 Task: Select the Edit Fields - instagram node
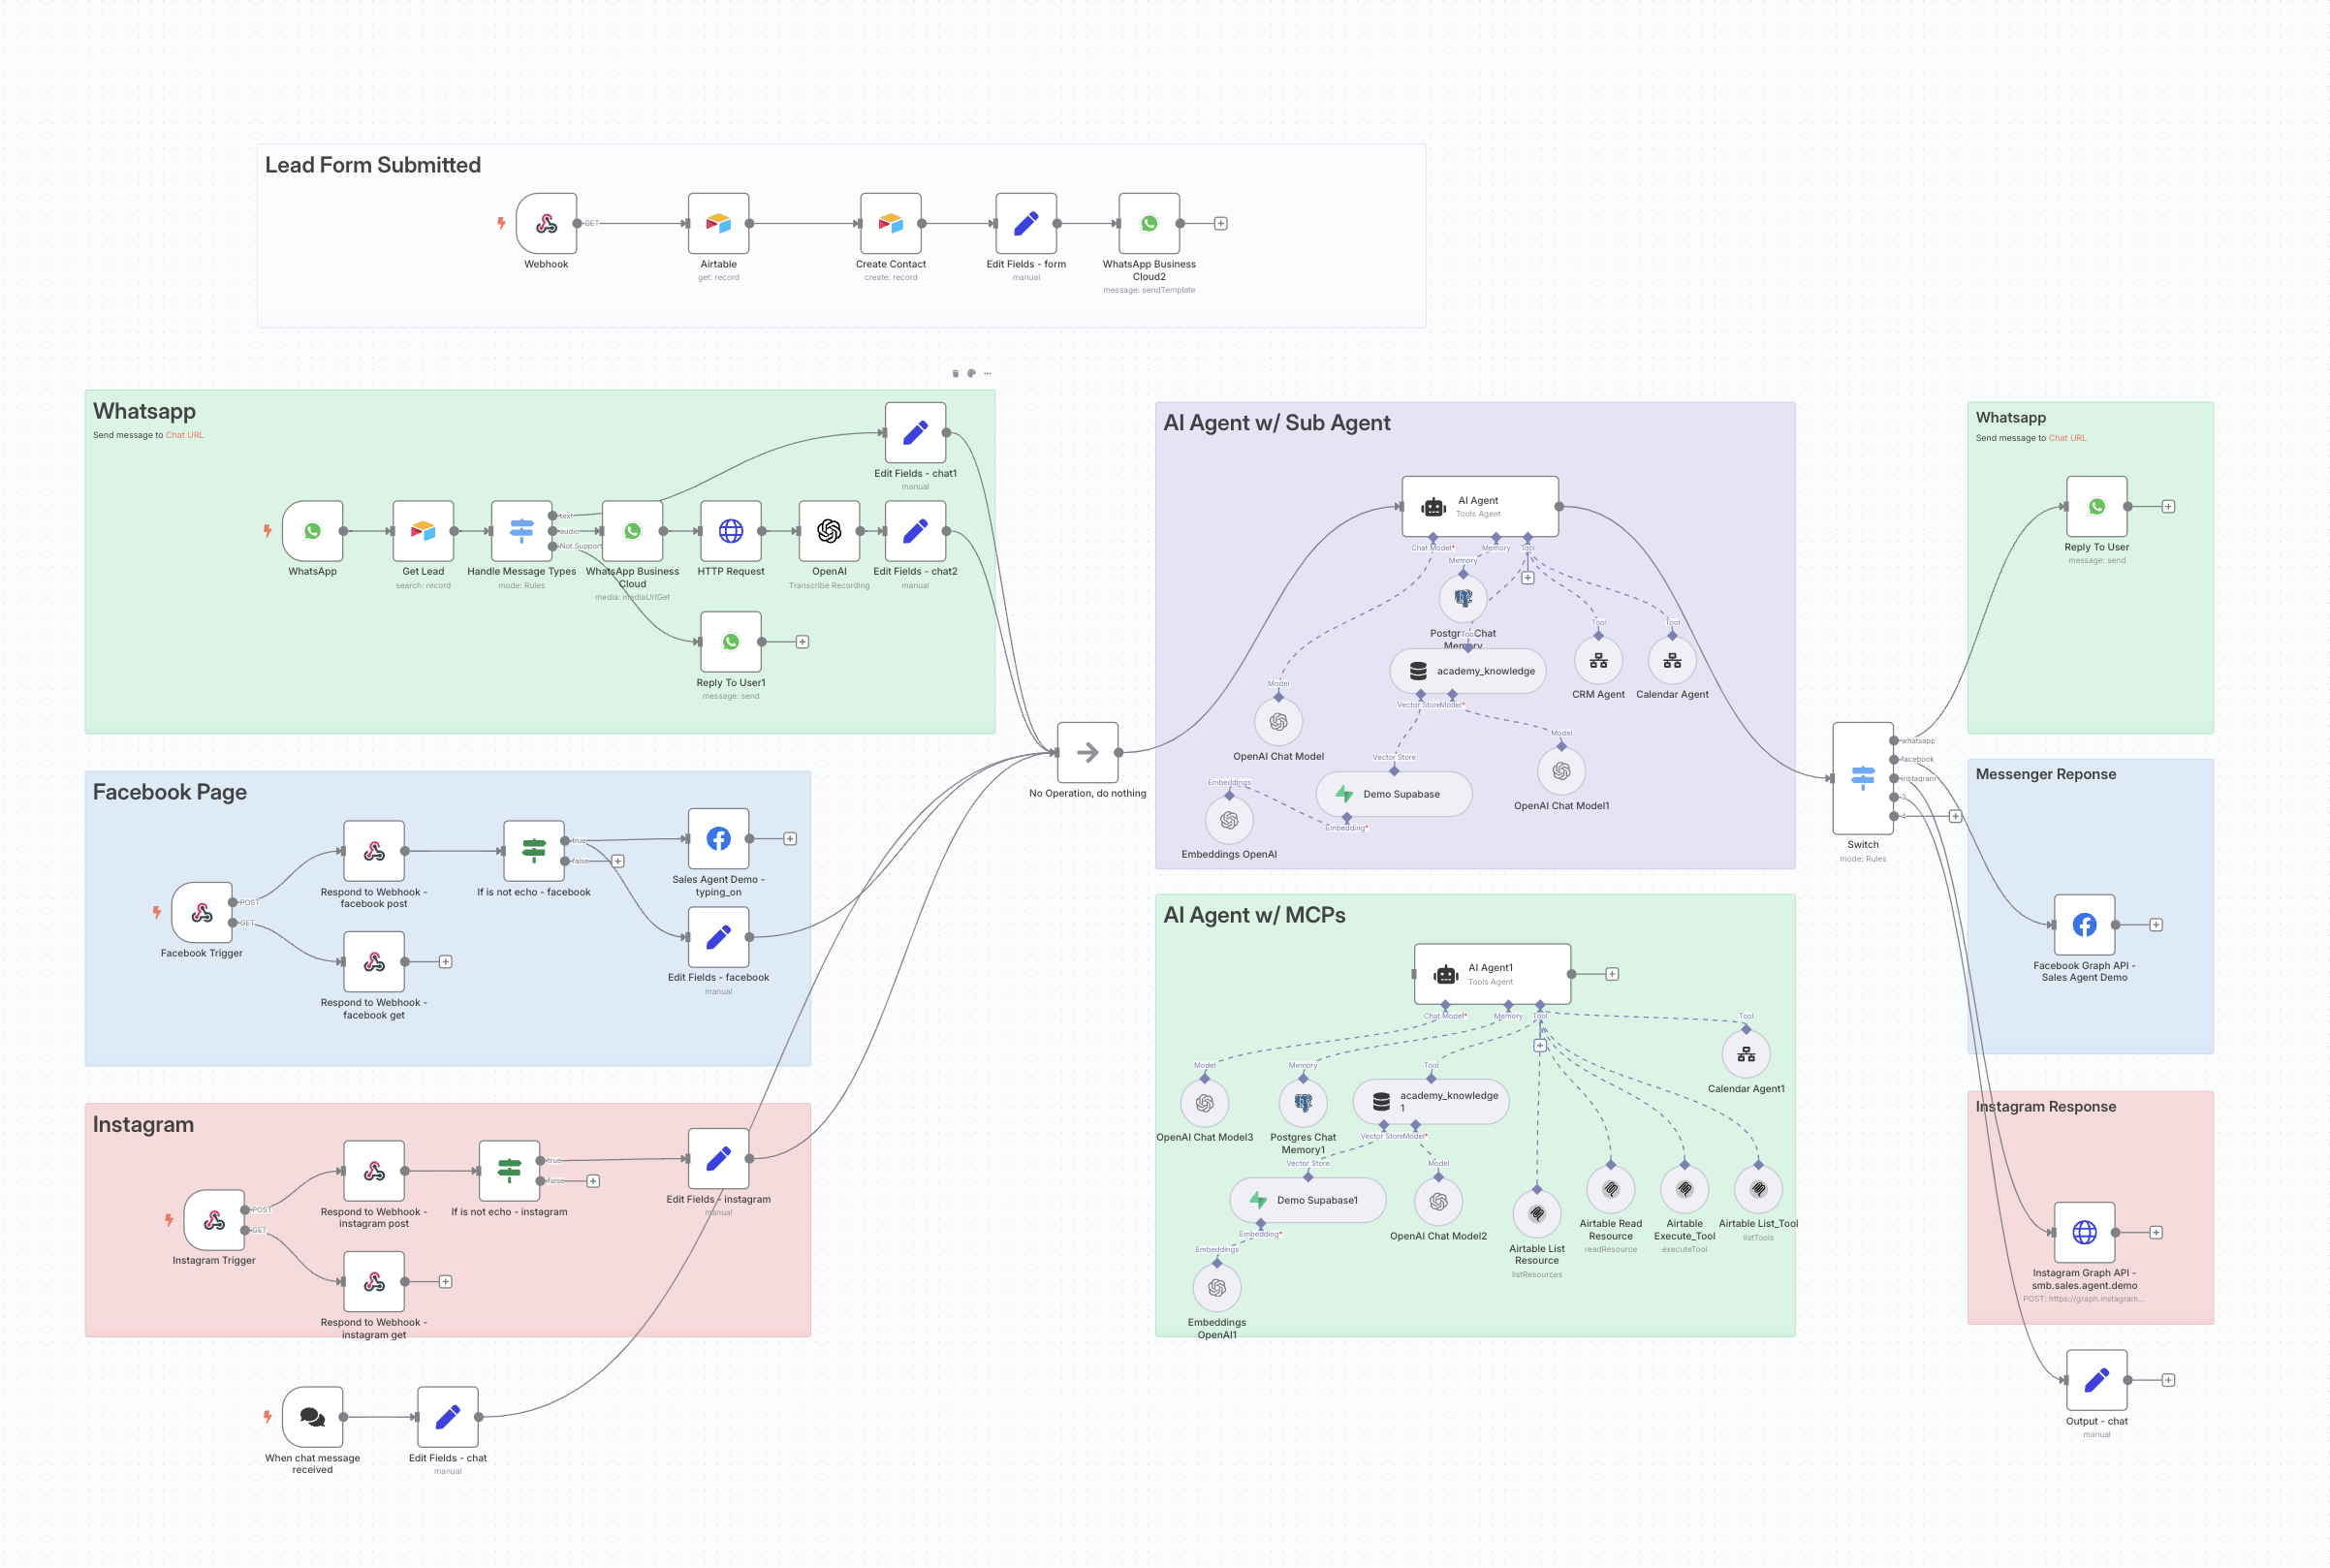point(718,1159)
